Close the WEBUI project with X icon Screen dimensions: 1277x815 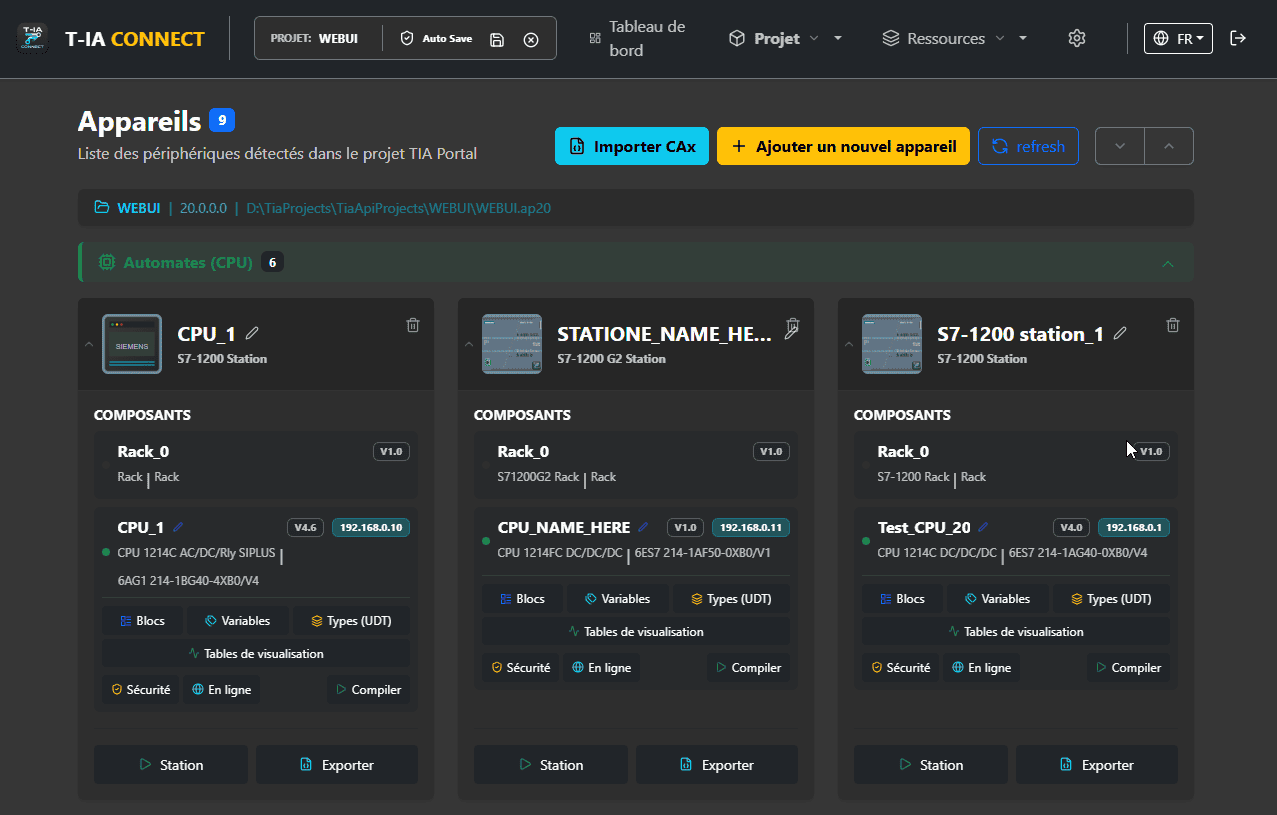(531, 39)
